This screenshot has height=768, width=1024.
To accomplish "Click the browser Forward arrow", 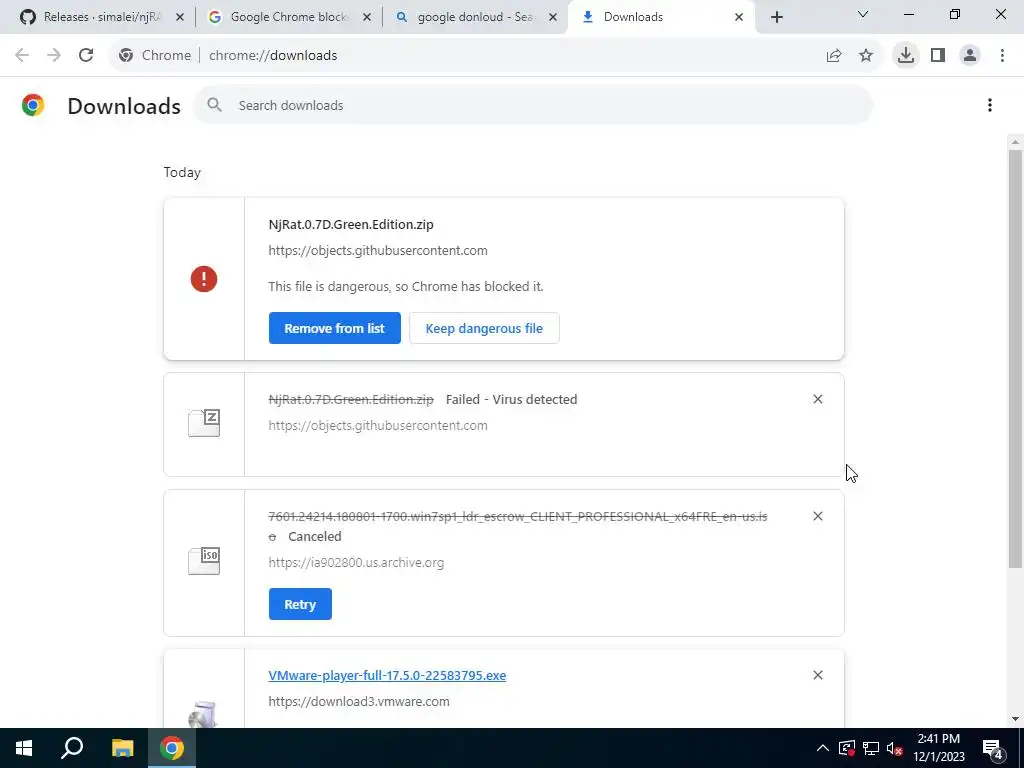I will point(54,56).
